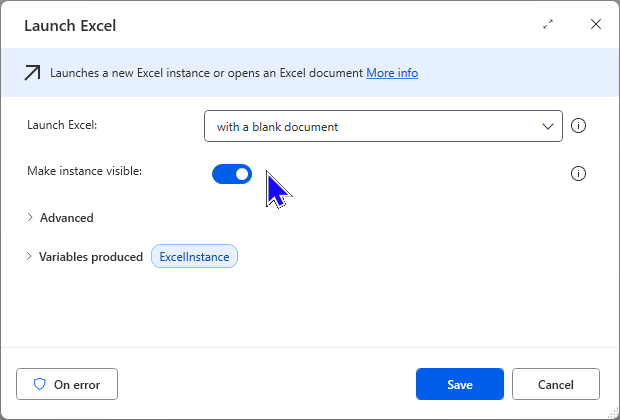The image size is (620, 420).
Task: Open the On error settings
Action: tap(67, 384)
